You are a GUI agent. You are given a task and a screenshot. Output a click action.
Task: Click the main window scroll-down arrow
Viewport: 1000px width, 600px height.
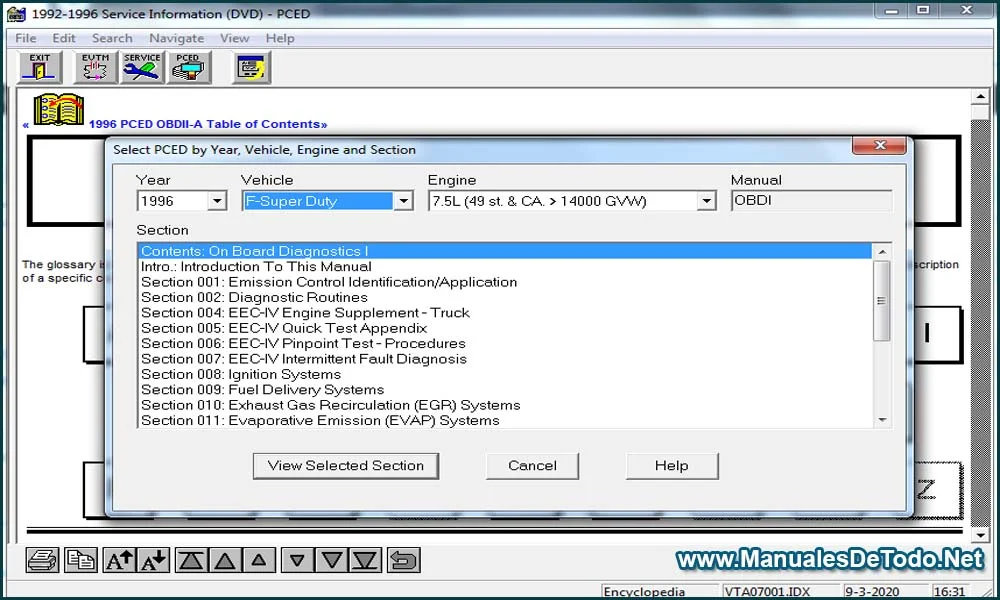click(x=980, y=535)
